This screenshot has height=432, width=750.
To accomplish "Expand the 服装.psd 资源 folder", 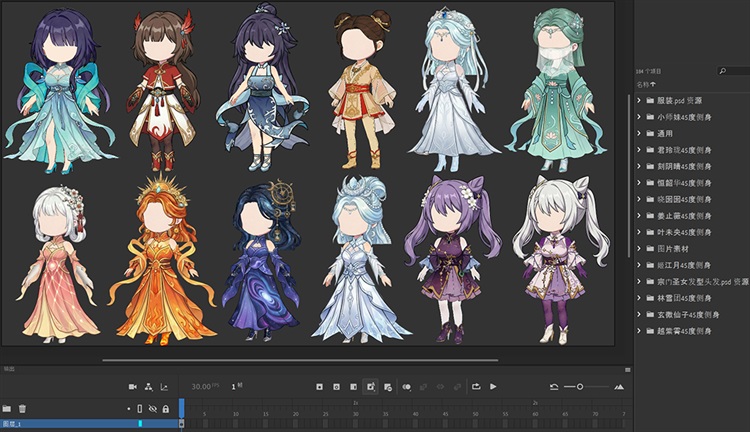I will 639,101.
